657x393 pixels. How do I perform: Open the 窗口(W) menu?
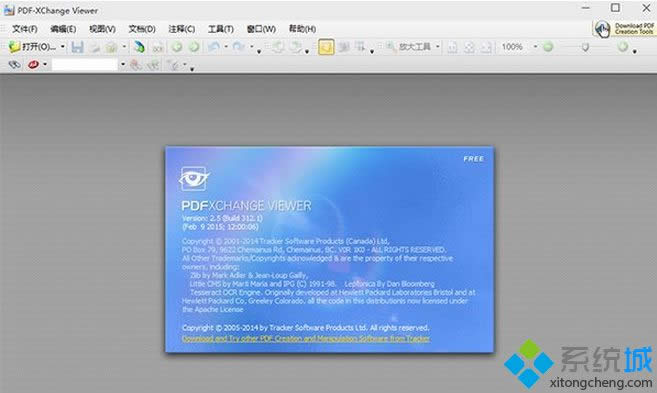tap(261, 29)
